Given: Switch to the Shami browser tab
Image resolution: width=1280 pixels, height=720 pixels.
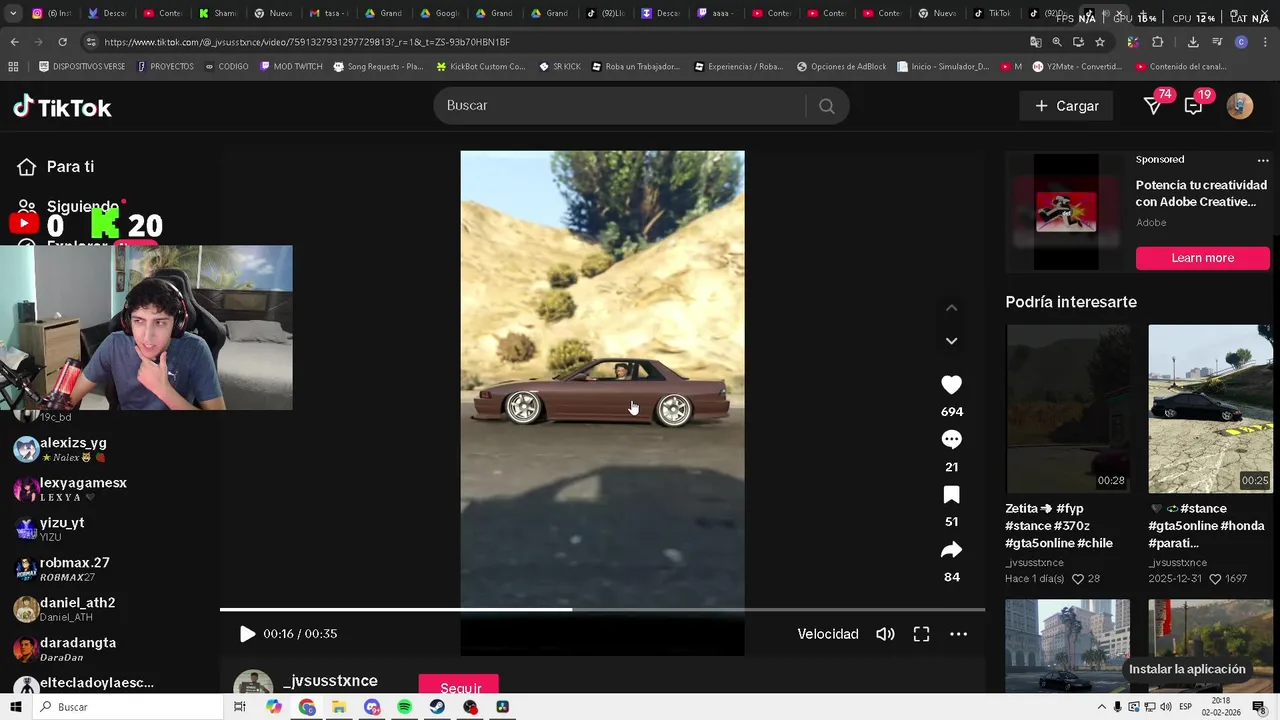Looking at the screenshot, I should (216, 13).
